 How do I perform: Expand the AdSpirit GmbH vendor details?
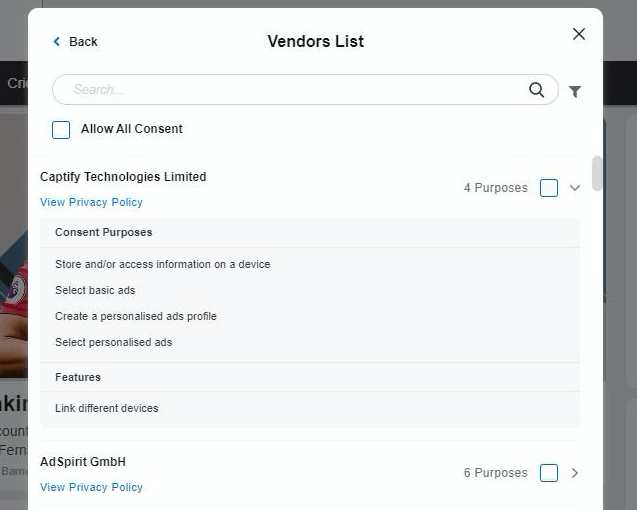[575, 473]
